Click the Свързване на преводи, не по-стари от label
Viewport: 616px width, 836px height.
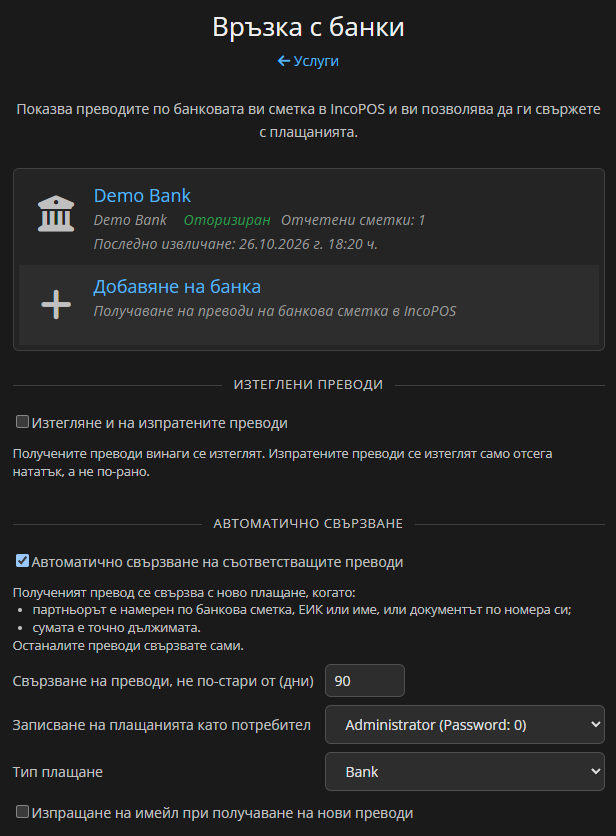coord(163,681)
